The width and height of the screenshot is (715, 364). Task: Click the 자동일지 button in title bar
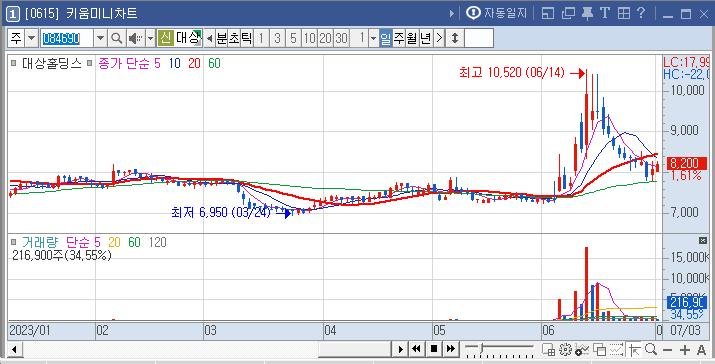coord(497,13)
